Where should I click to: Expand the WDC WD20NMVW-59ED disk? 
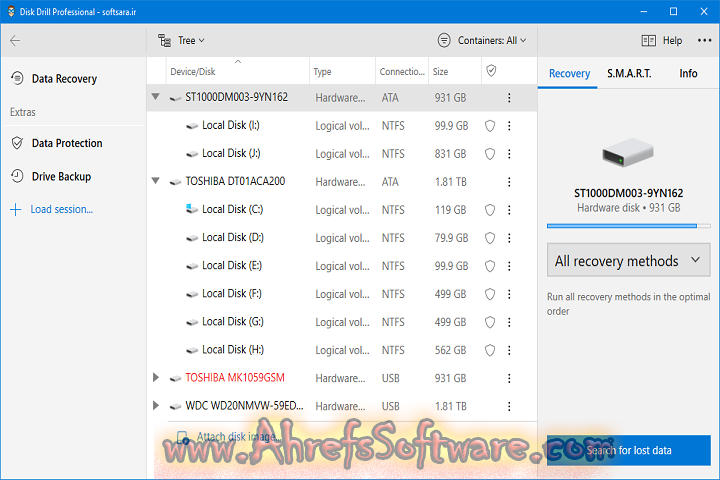tap(156, 406)
